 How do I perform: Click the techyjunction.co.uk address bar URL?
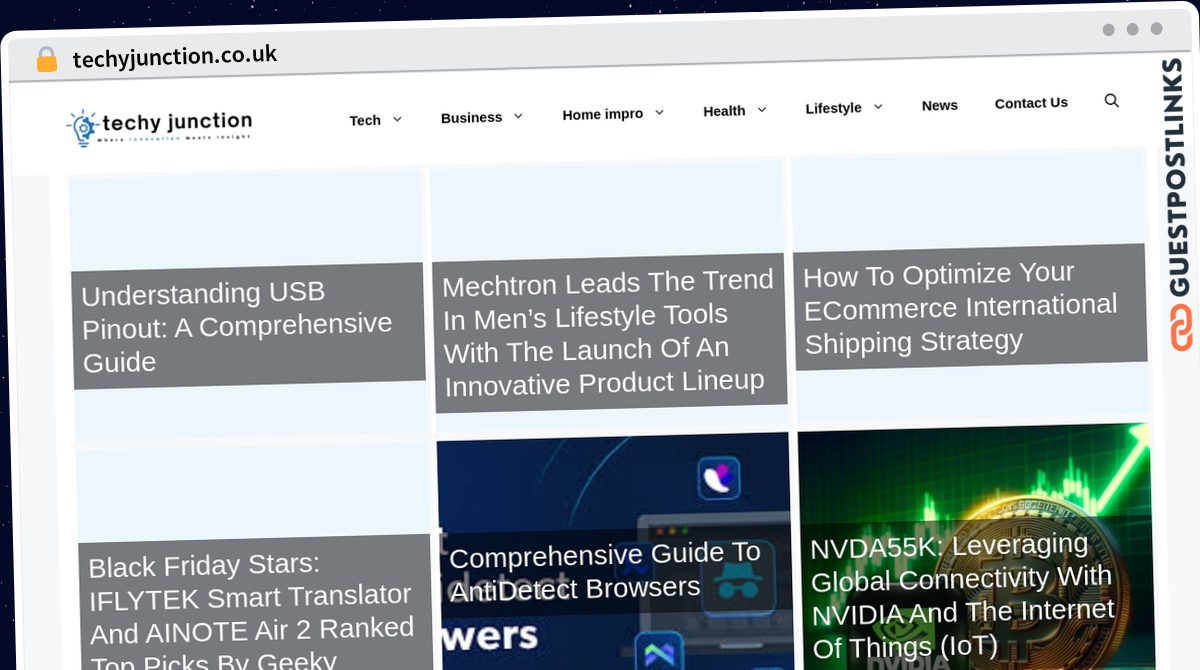(x=175, y=56)
